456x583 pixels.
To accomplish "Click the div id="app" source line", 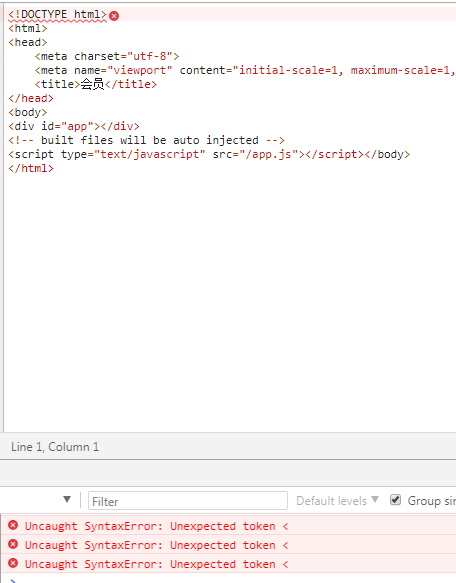I will (x=74, y=126).
